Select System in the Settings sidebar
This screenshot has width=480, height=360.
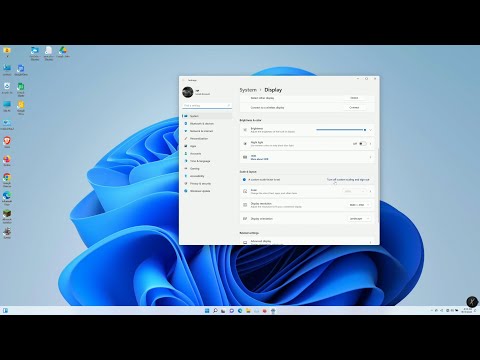point(207,116)
